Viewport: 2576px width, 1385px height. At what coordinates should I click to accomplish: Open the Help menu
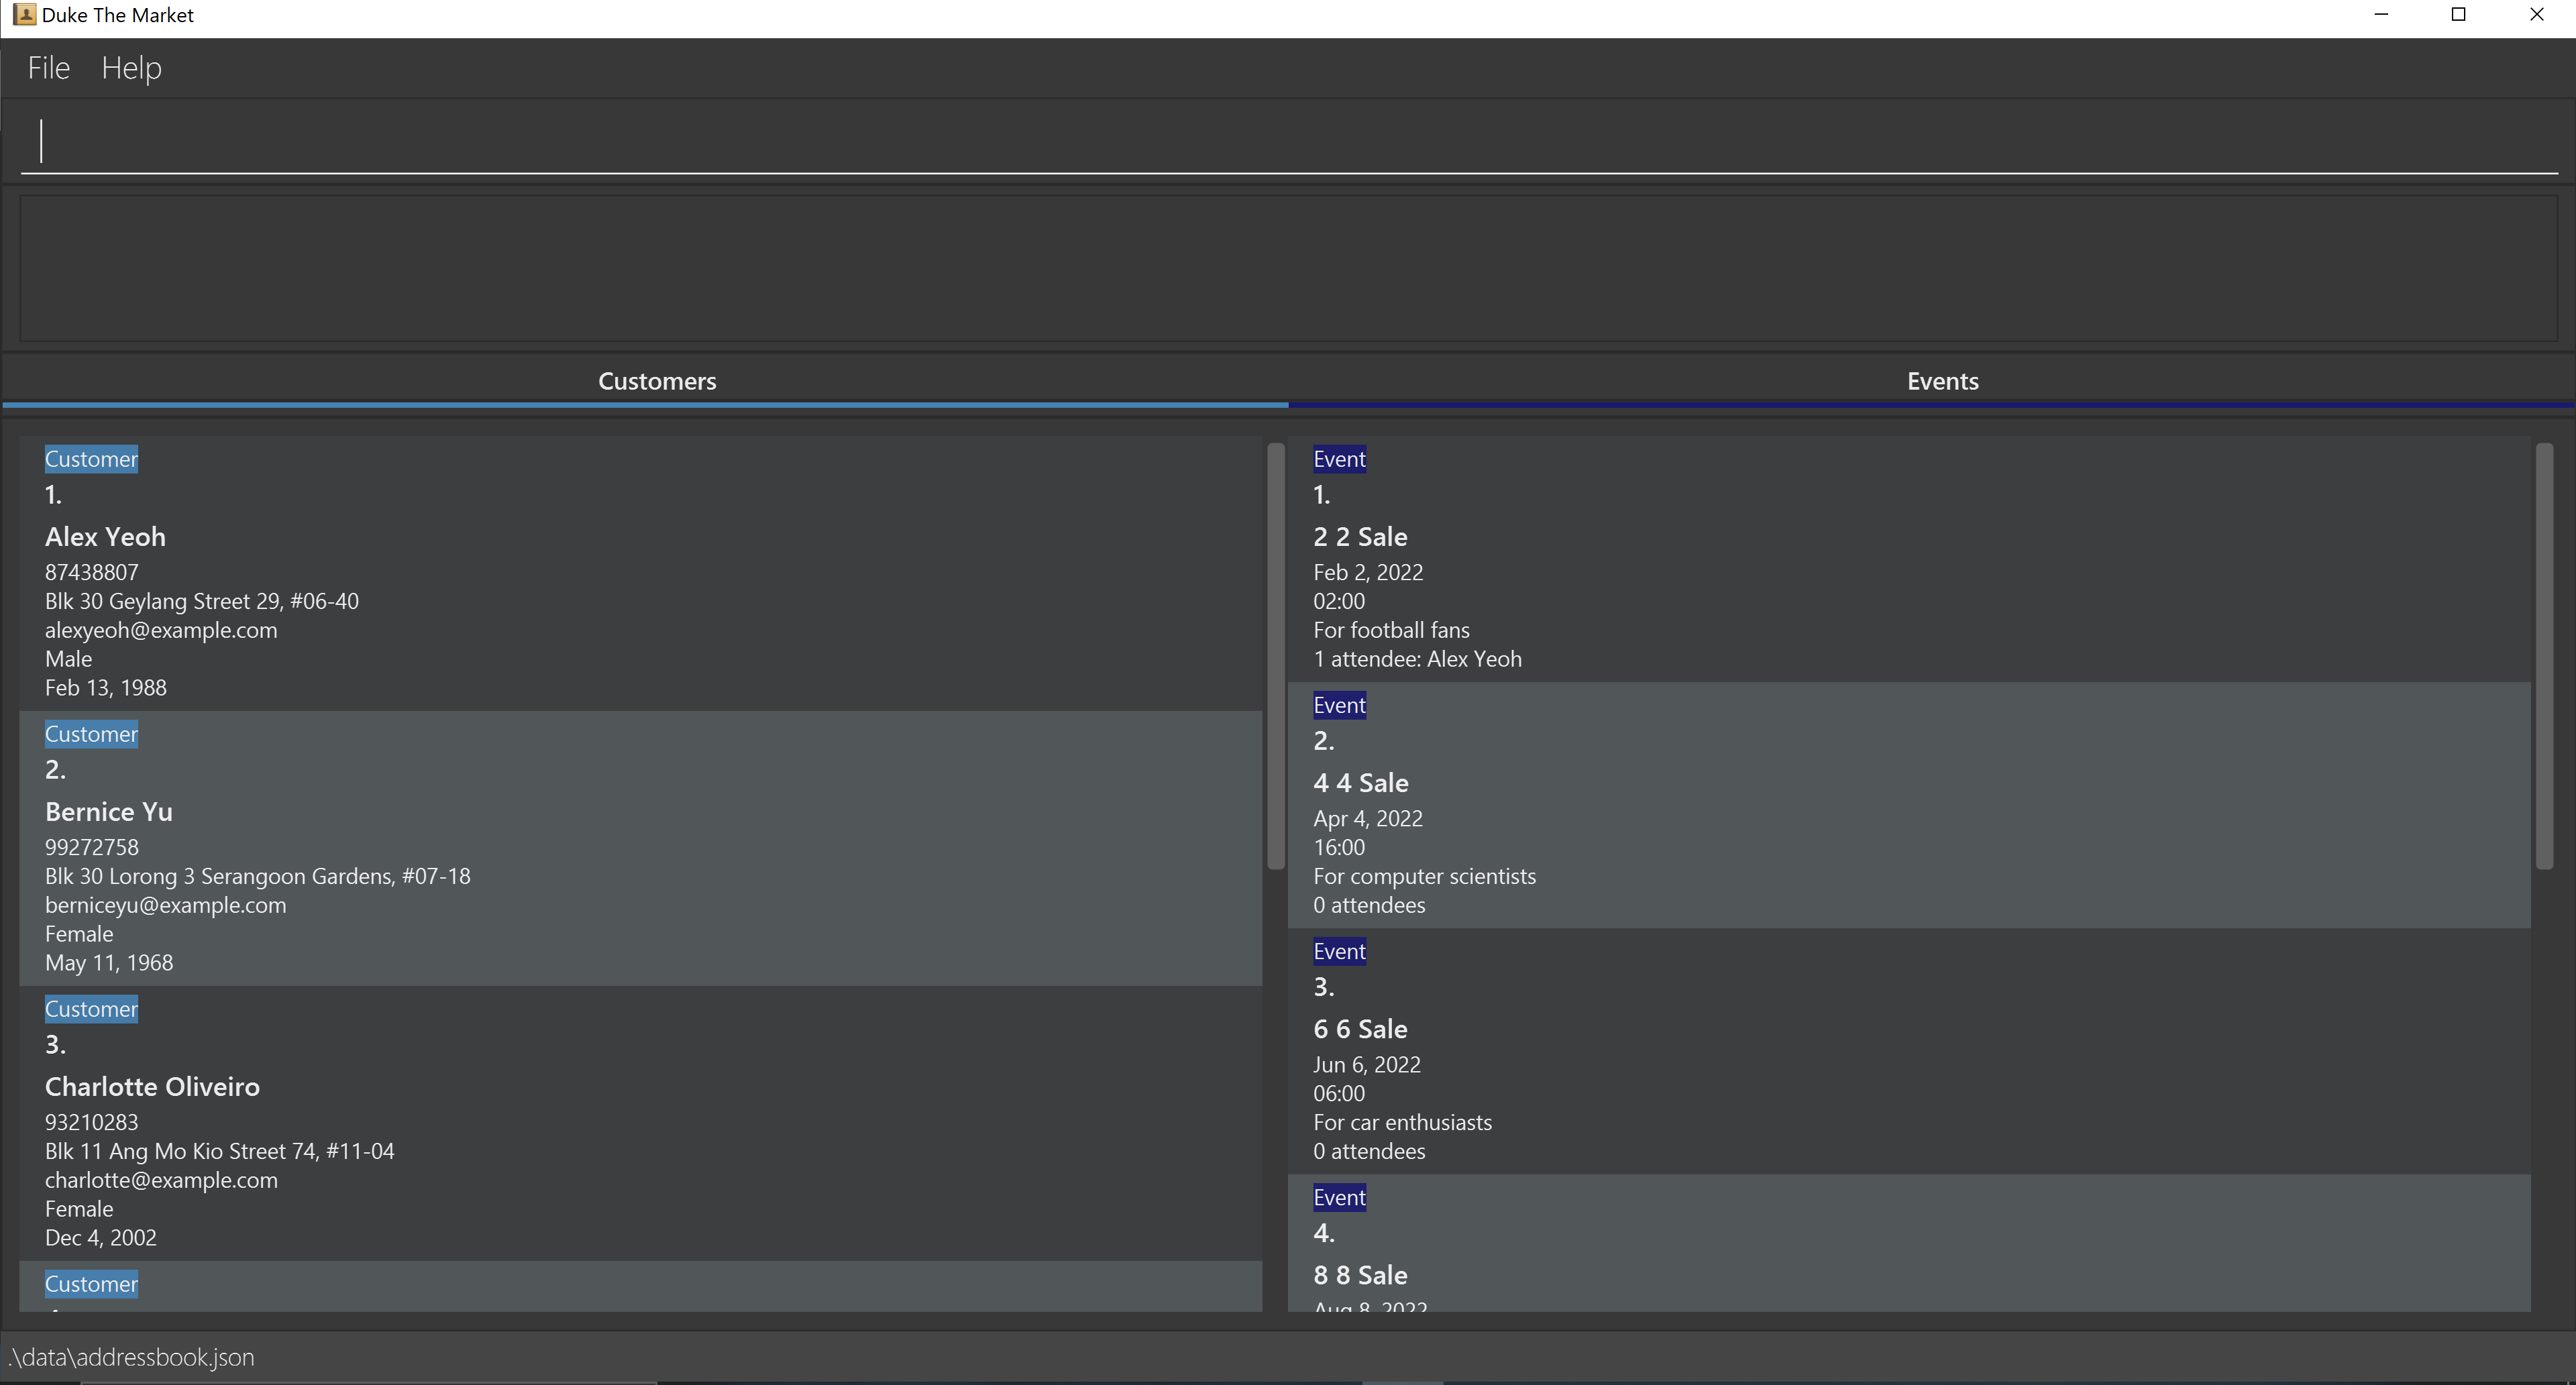click(131, 66)
